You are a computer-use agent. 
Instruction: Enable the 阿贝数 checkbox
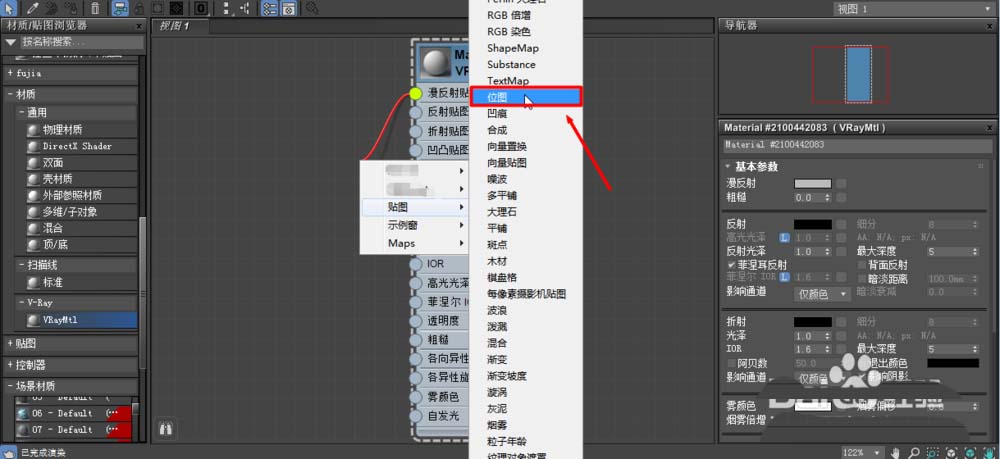coord(731,363)
